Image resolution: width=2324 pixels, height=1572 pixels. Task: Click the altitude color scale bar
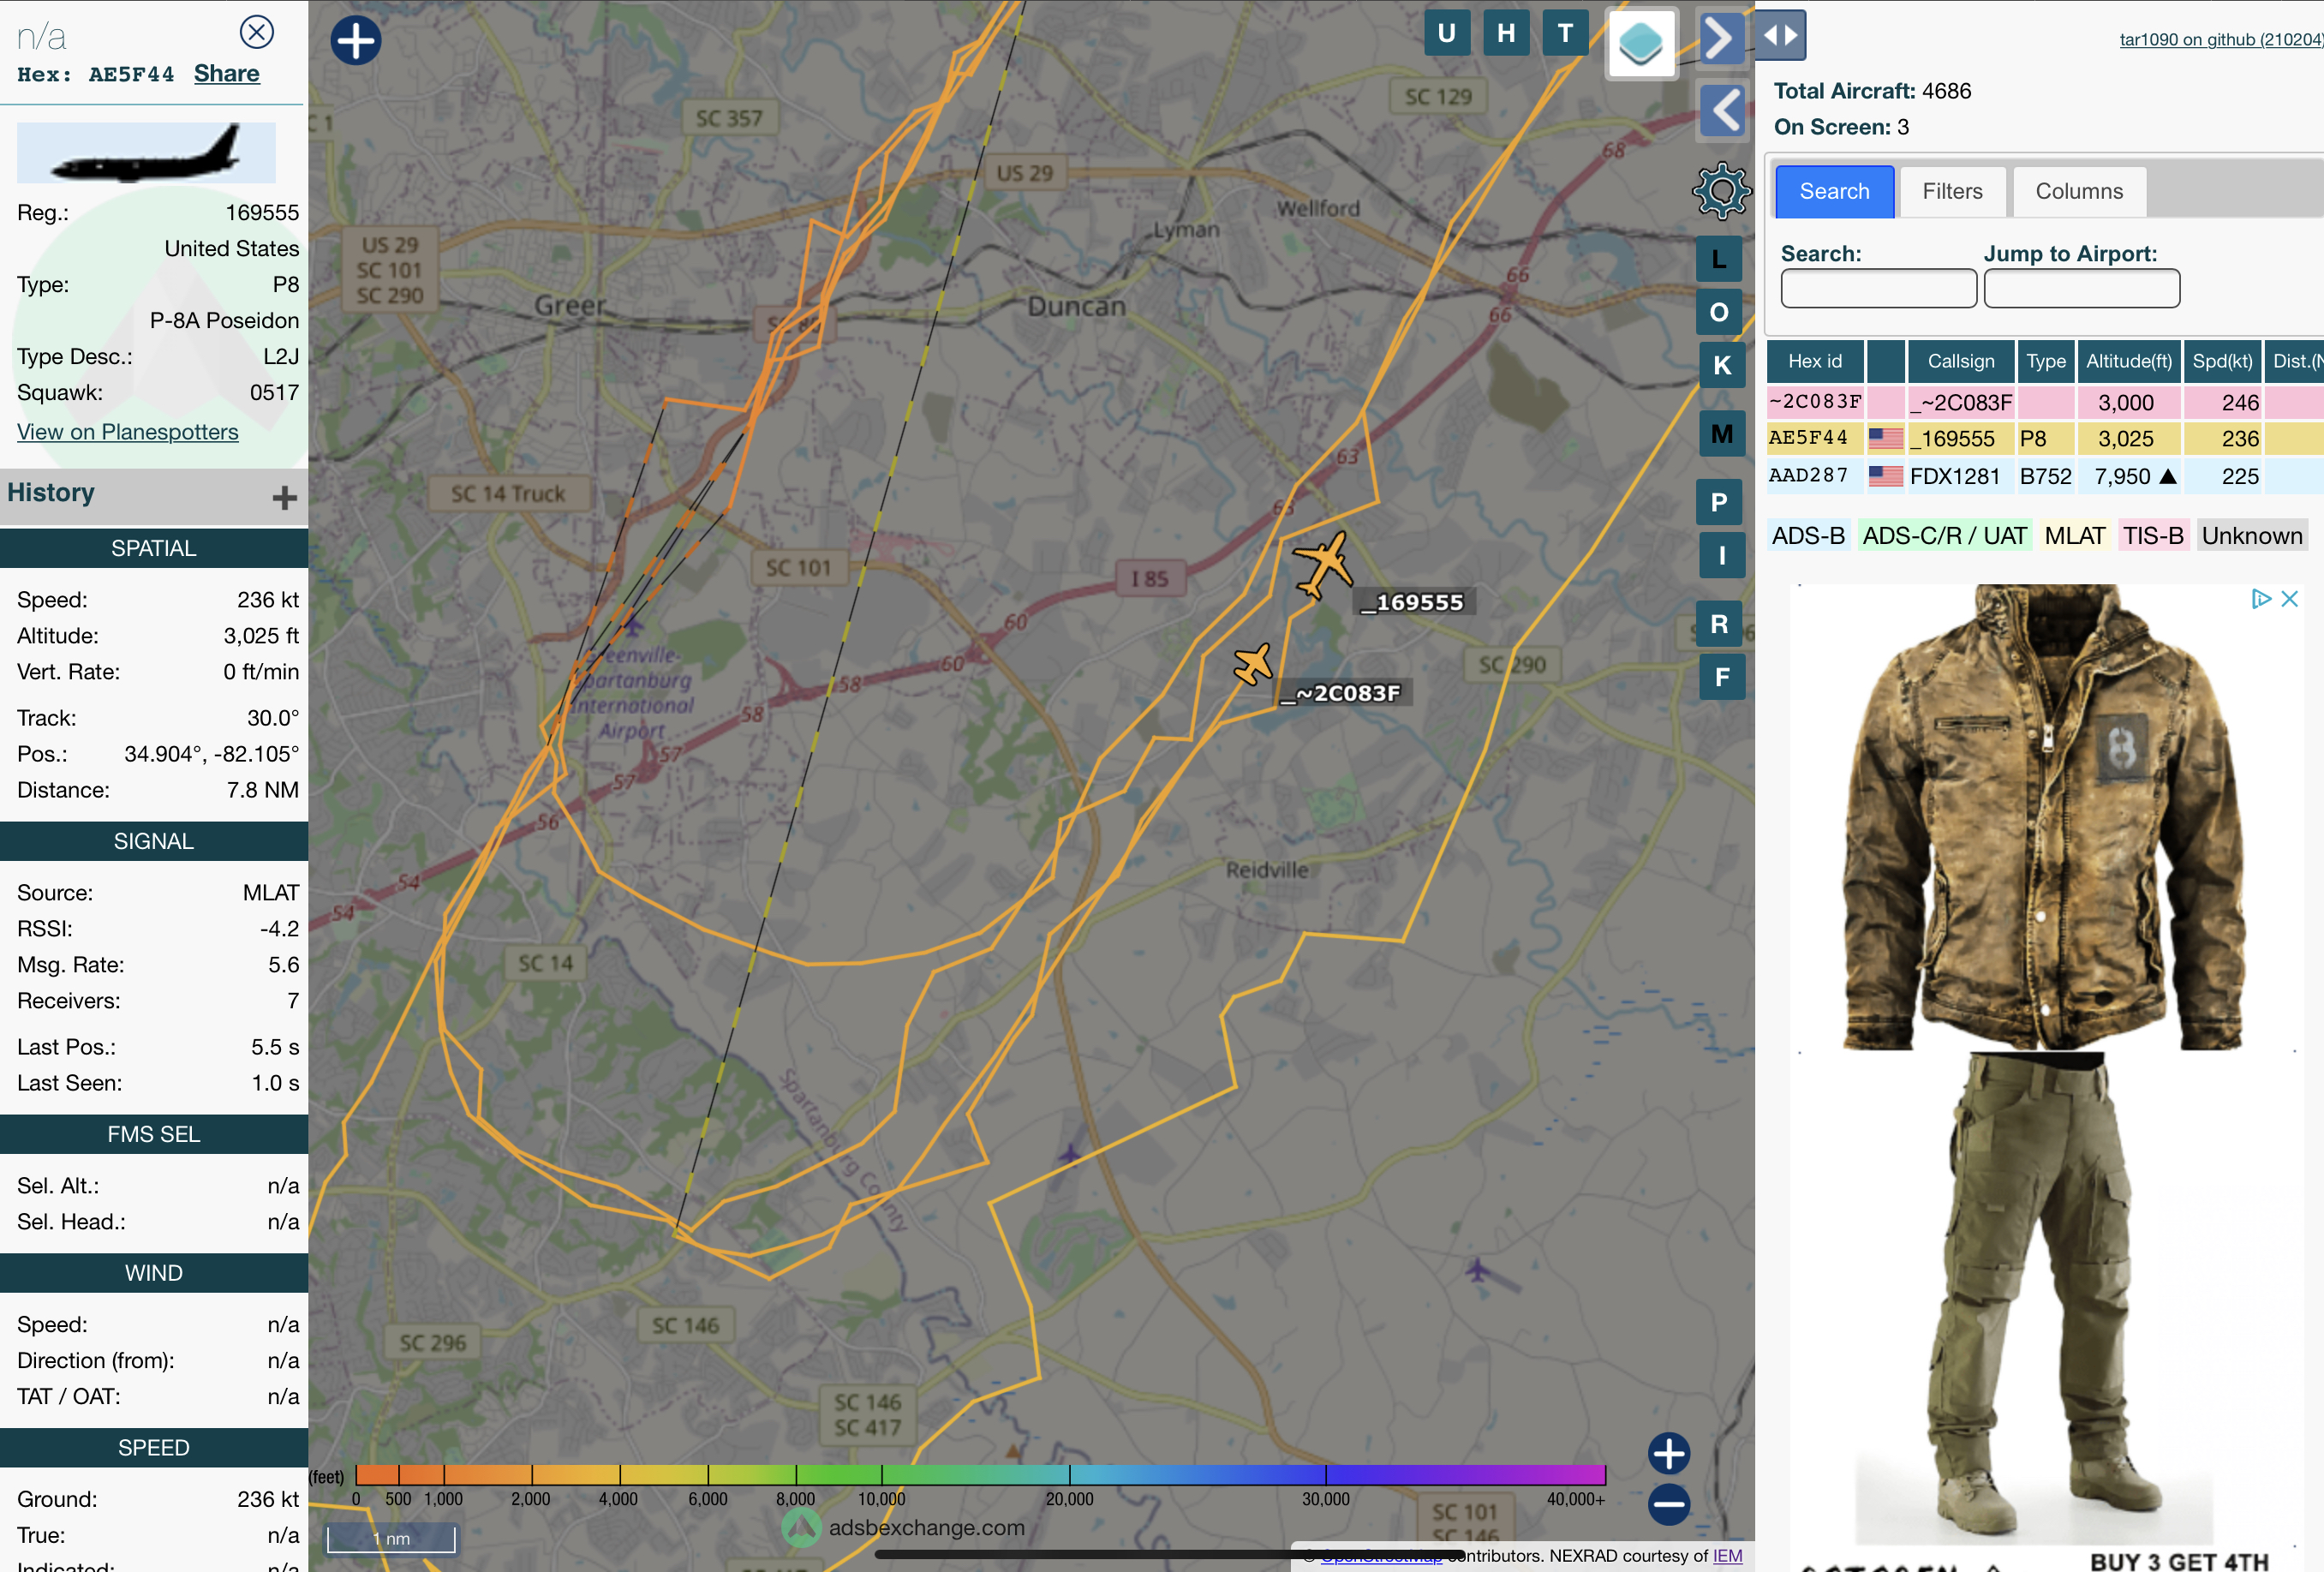pyautogui.click(x=980, y=1474)
